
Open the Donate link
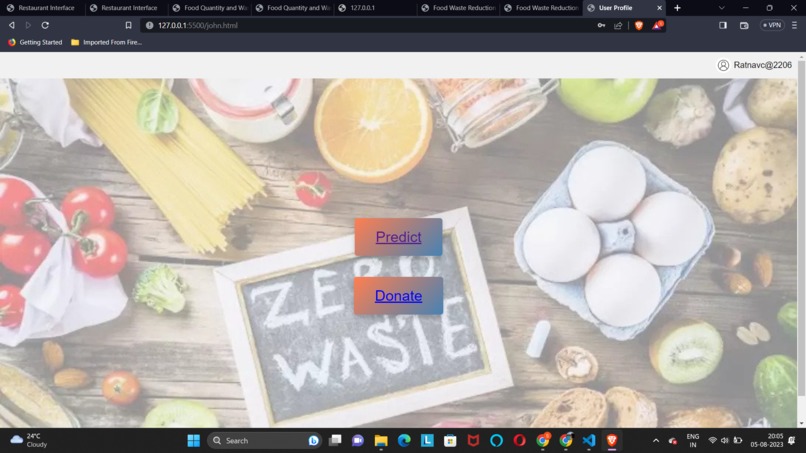pyautogui.click(x=398, y=296)
